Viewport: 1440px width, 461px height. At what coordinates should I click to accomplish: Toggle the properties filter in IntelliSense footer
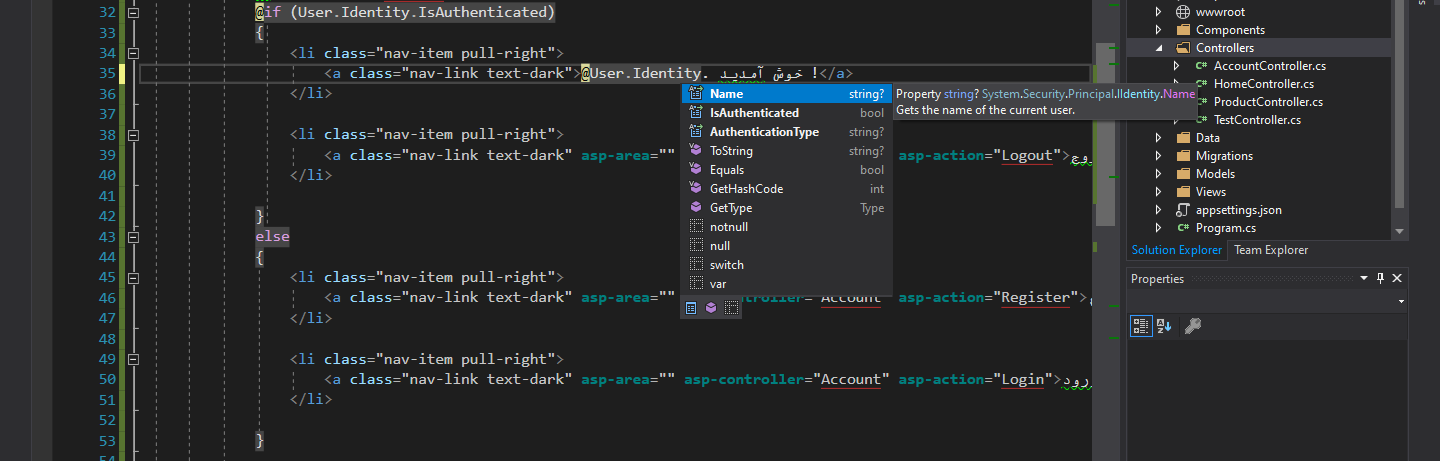(x=691, y=308)
